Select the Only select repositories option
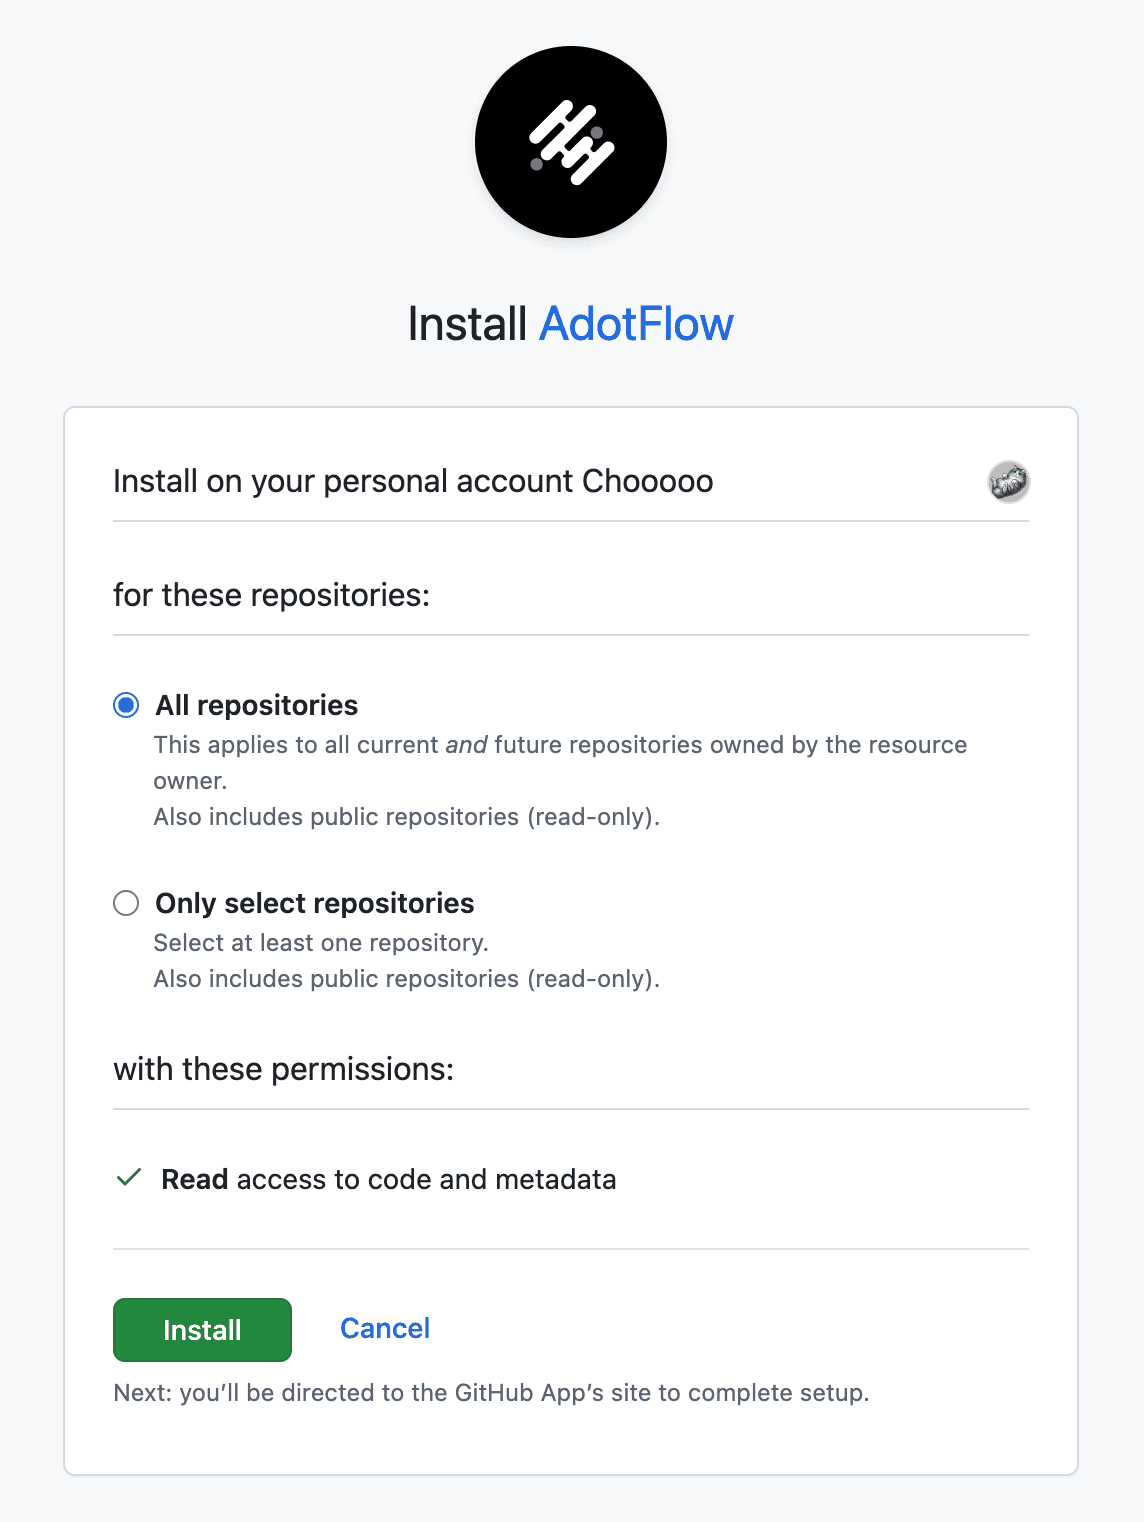Screen dimensions: 1144x1522 [x=126, y=904]
